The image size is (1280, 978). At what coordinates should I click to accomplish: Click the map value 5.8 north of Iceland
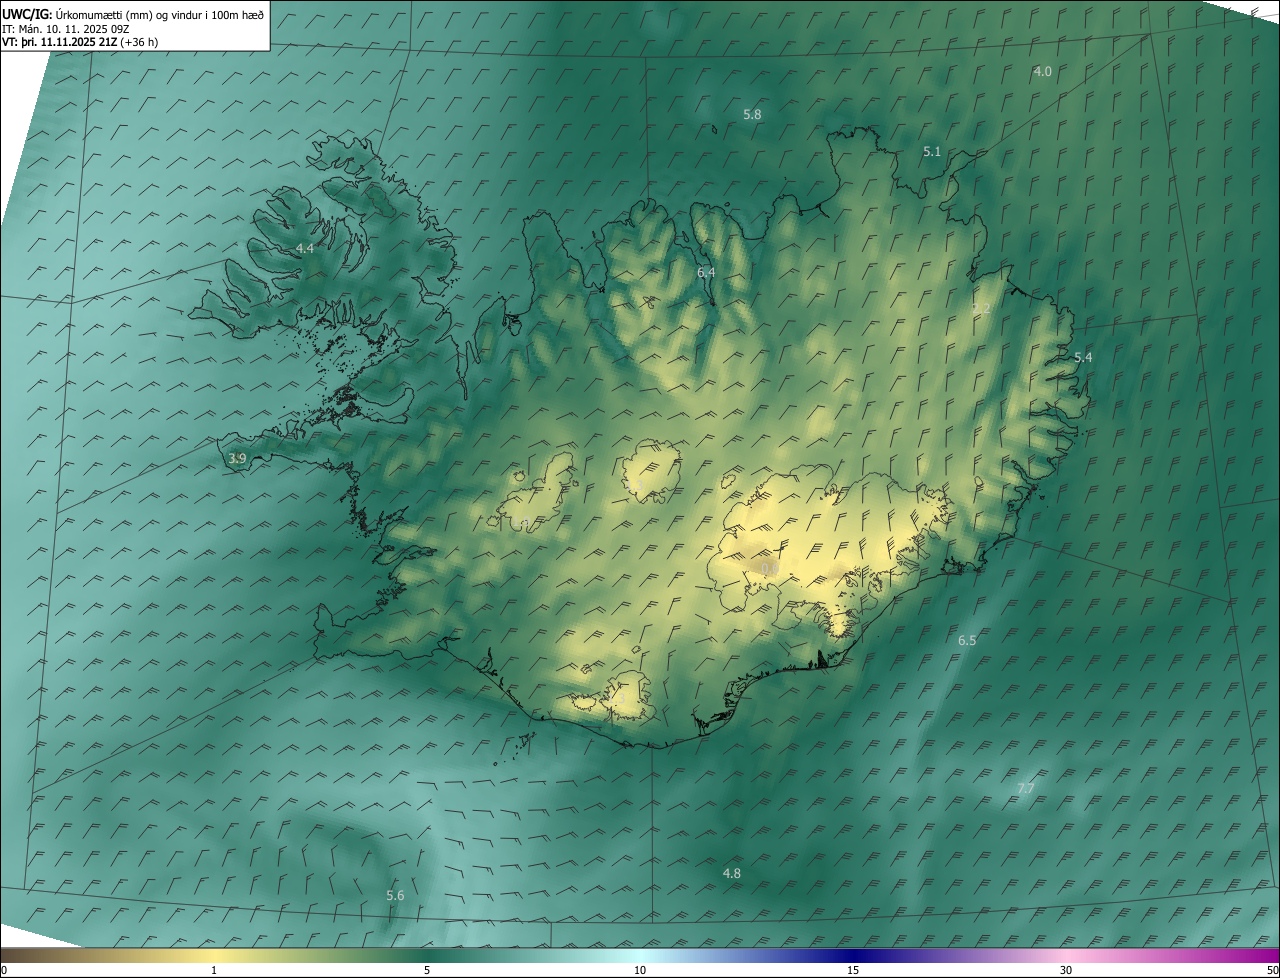click(752, 115)
